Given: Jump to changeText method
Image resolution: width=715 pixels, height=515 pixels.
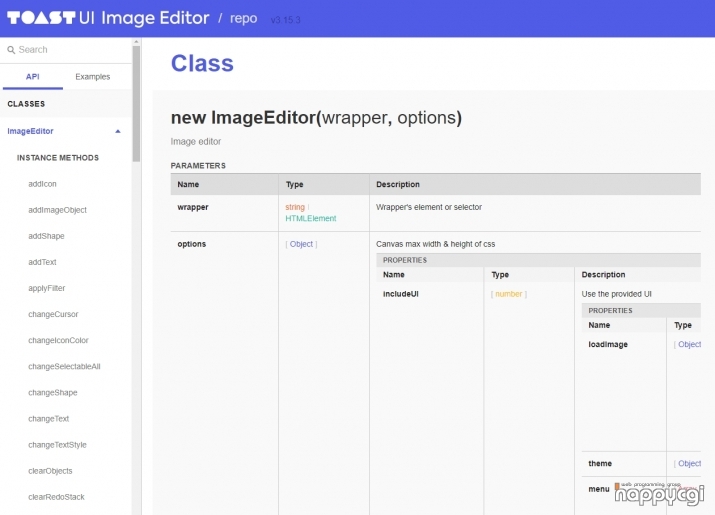Looking at the screenshot, I should (x=48, y=418).
